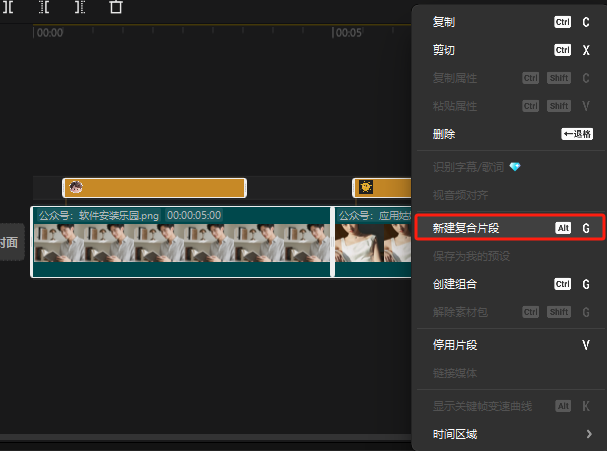Toggle 停用片段 for the selected clip

coord(454,345)
